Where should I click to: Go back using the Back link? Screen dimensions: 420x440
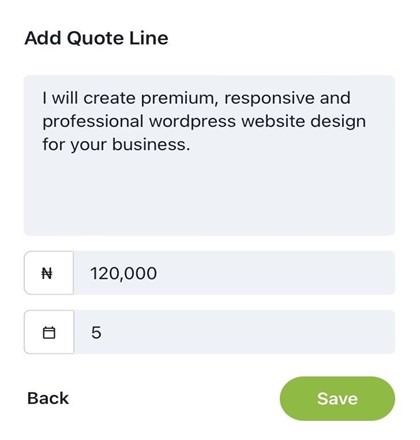(48, 398)
